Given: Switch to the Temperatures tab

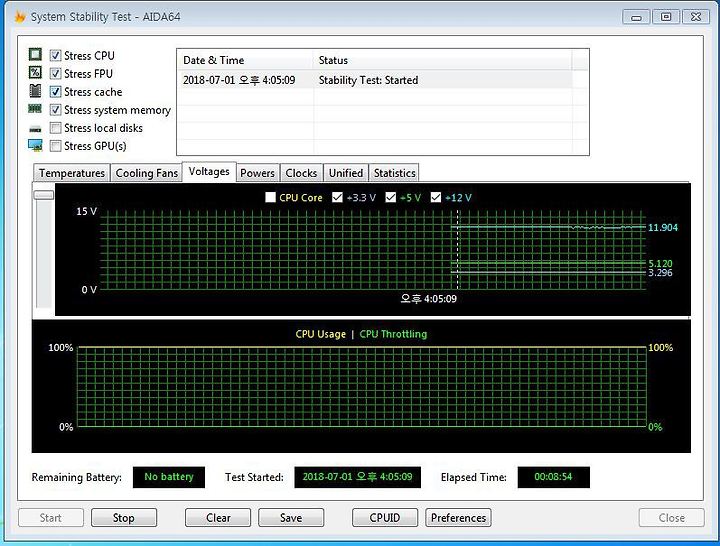Looking at the screenshot, I should 72,173.
